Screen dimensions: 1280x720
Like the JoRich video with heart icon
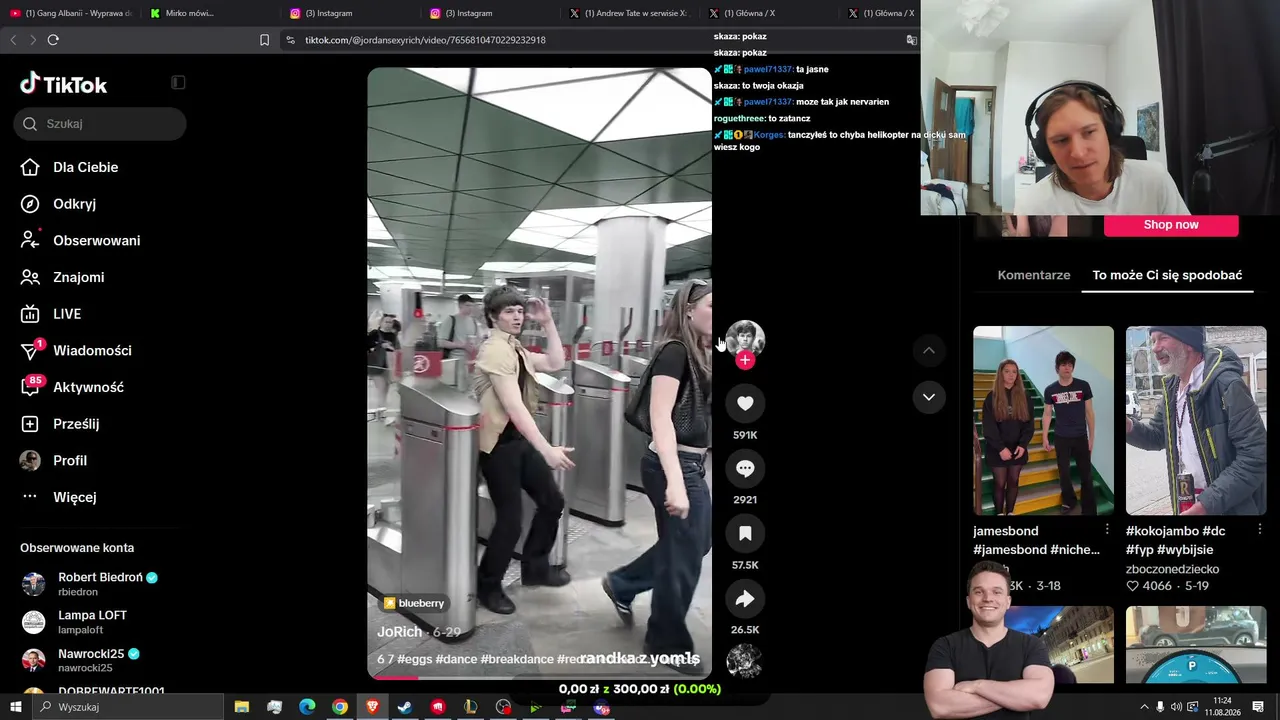pyautogui.click(x=745, y=403)
